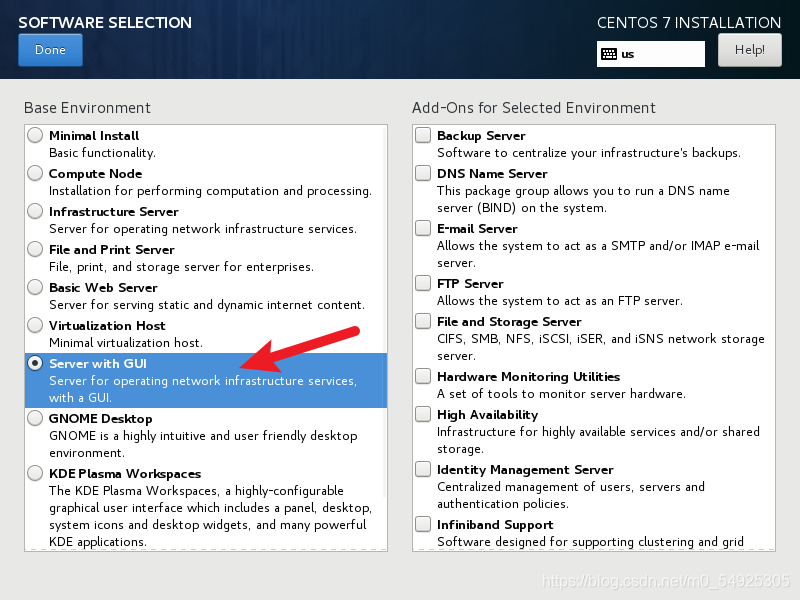Enable High Availability checkbox
This screenshot has height=600, width=800.
click(423, 414)
